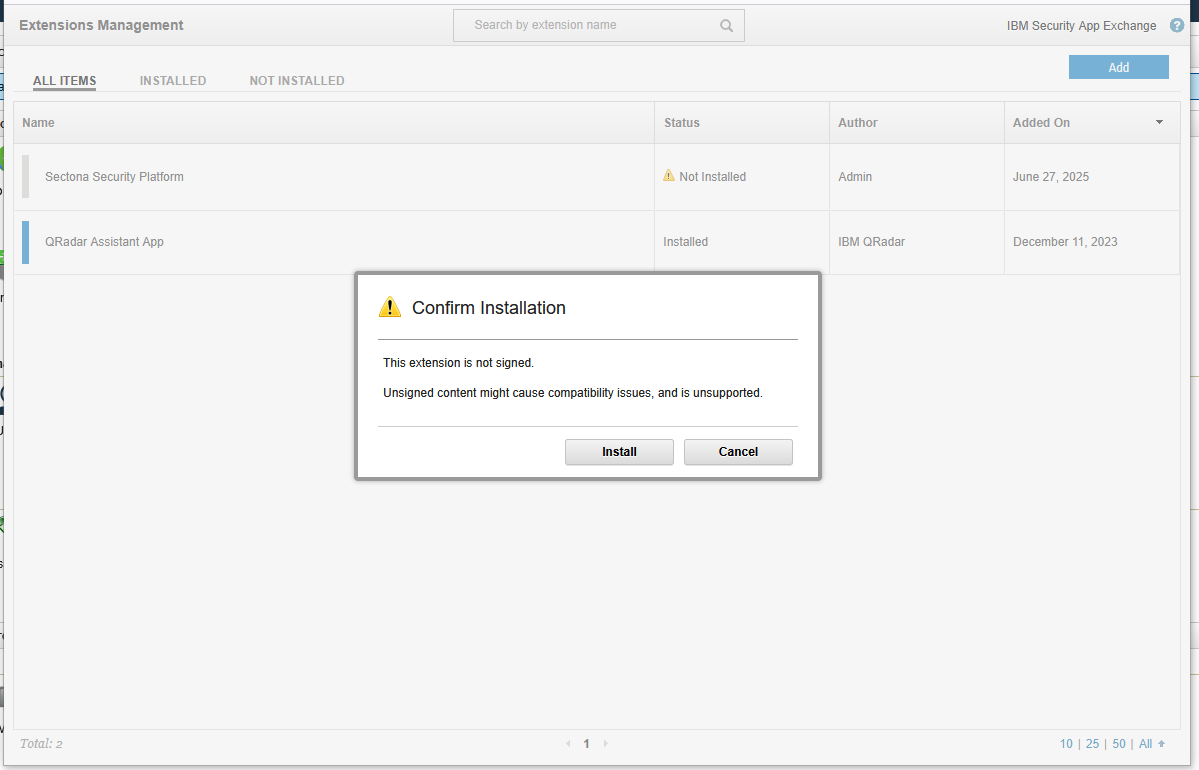Viewport: 1199px width, 770px height.
Task: Select the Sectona Security Platform row
Action: (x=114, y=177)
